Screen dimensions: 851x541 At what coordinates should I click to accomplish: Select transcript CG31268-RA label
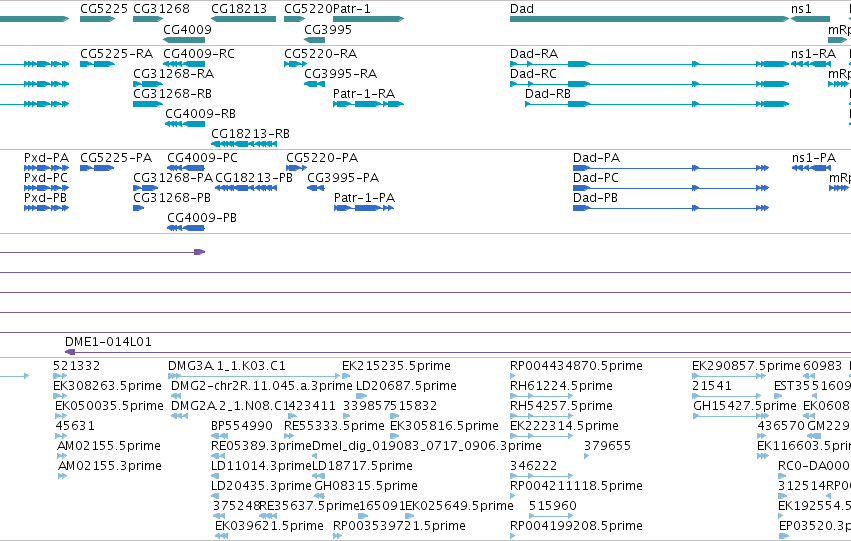pyautogui.click(x=174, y=74)
